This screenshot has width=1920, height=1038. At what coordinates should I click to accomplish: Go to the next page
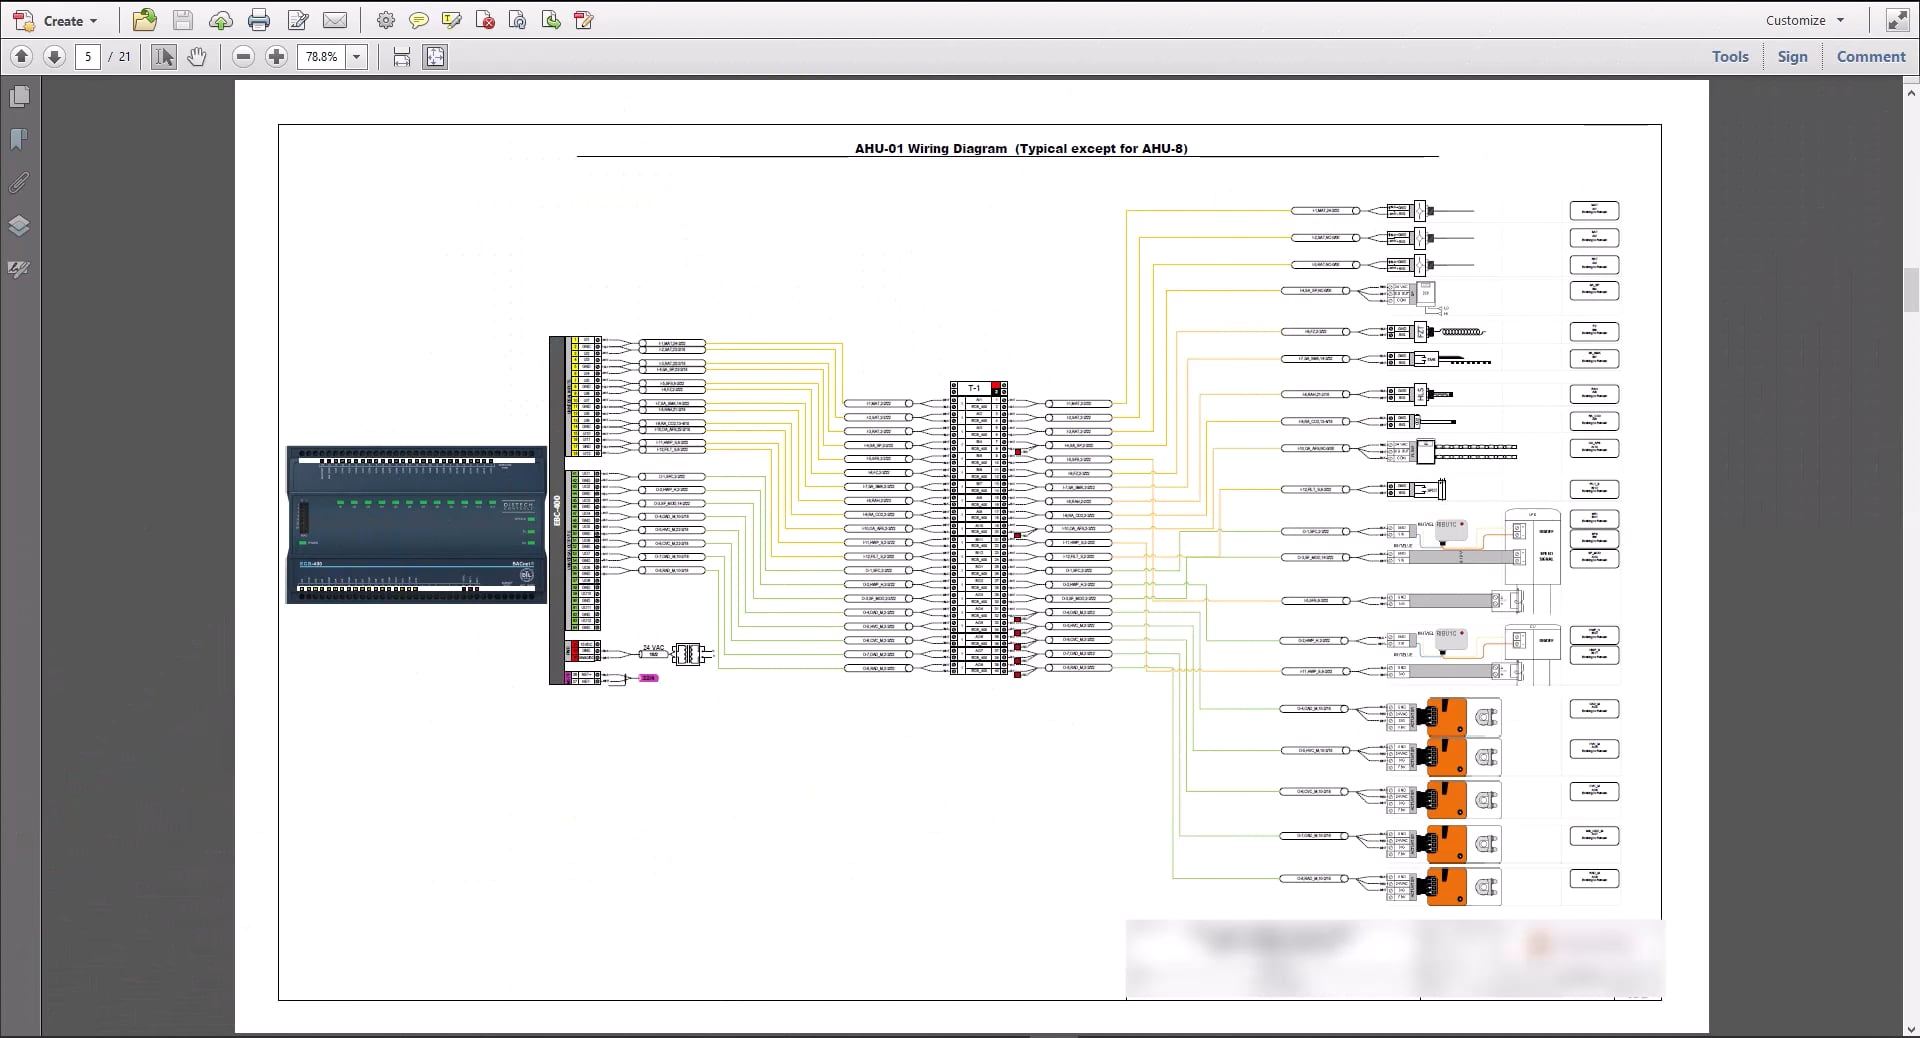point(54,57)
